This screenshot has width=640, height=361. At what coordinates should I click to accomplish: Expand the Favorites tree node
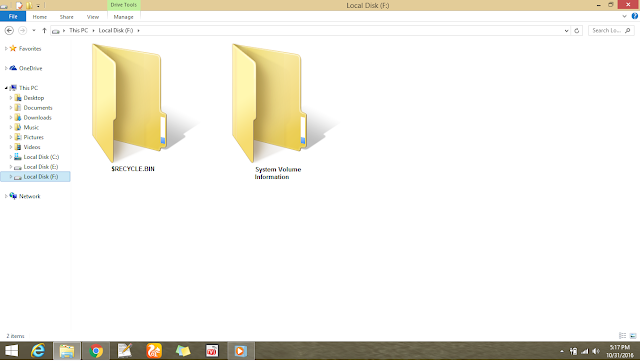point(6,48)
